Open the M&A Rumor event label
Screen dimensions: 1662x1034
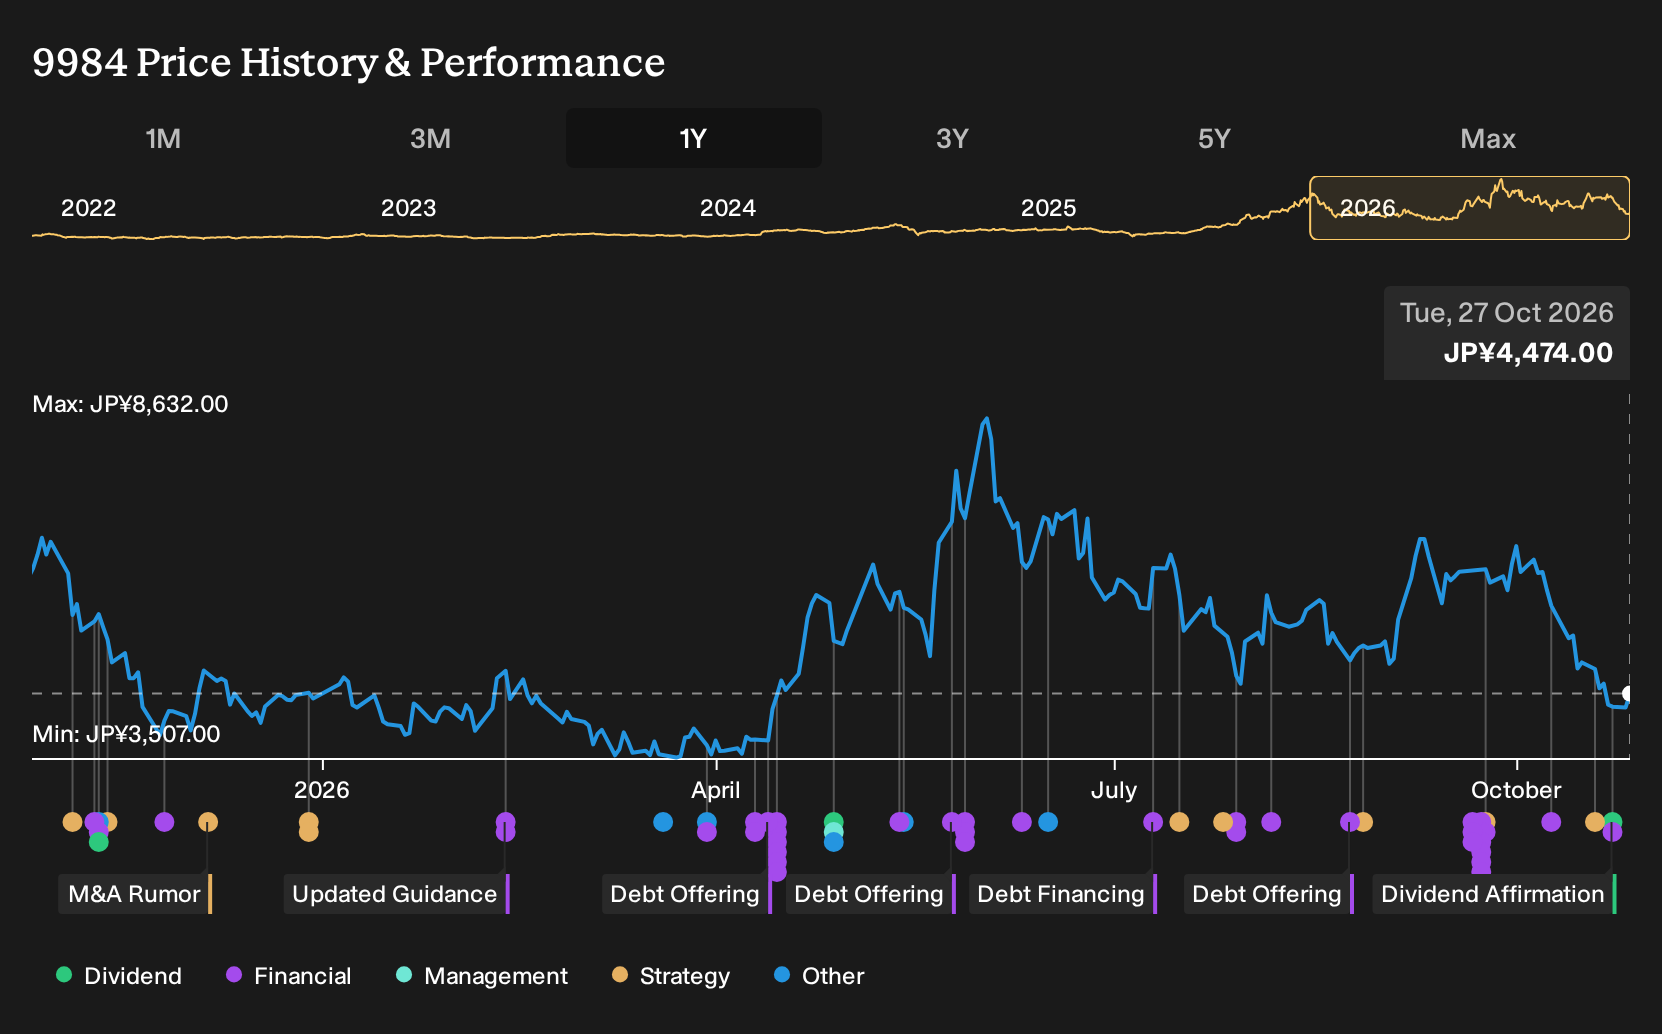click(x=135, y=894)
